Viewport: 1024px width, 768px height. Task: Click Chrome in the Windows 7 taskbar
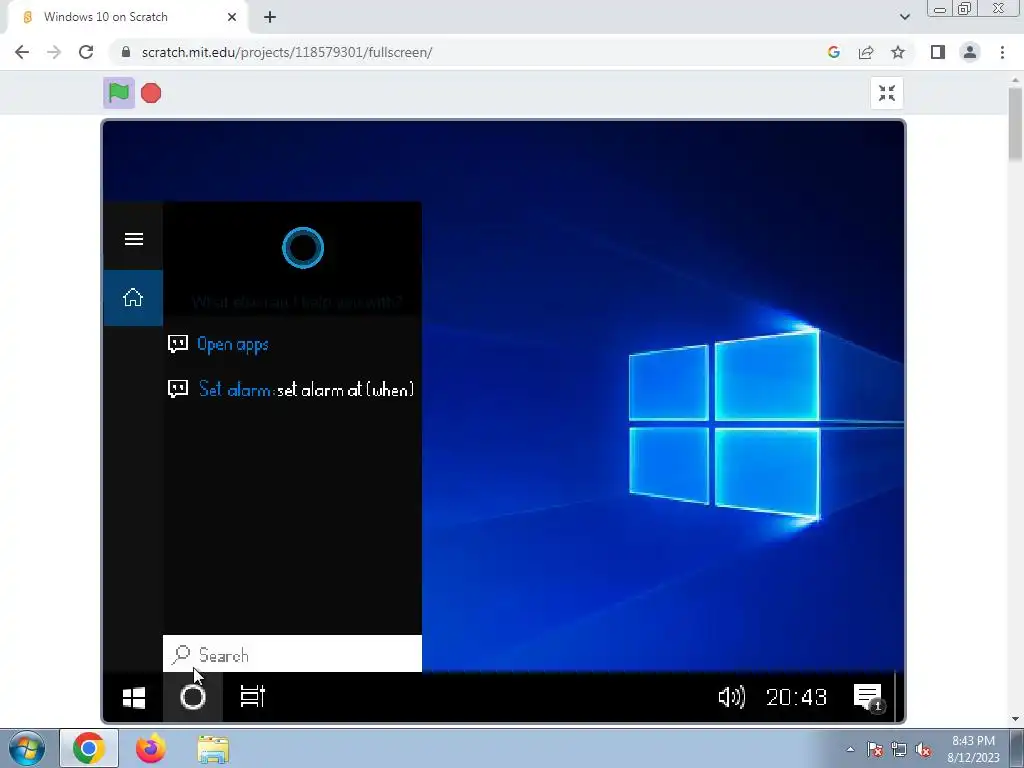(x=89, y=748)
